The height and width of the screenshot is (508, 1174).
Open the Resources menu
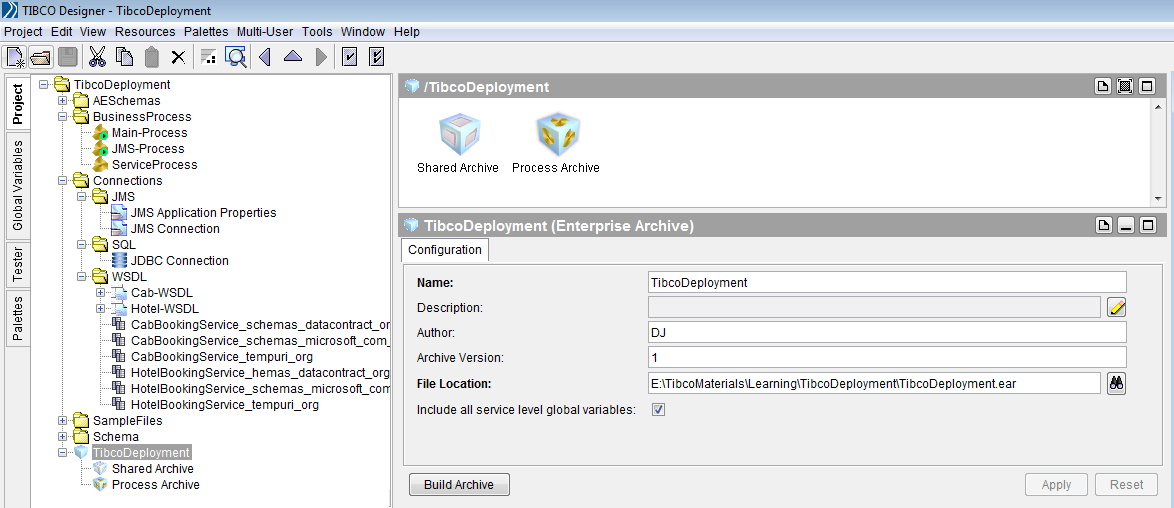[x=145, y=31]
